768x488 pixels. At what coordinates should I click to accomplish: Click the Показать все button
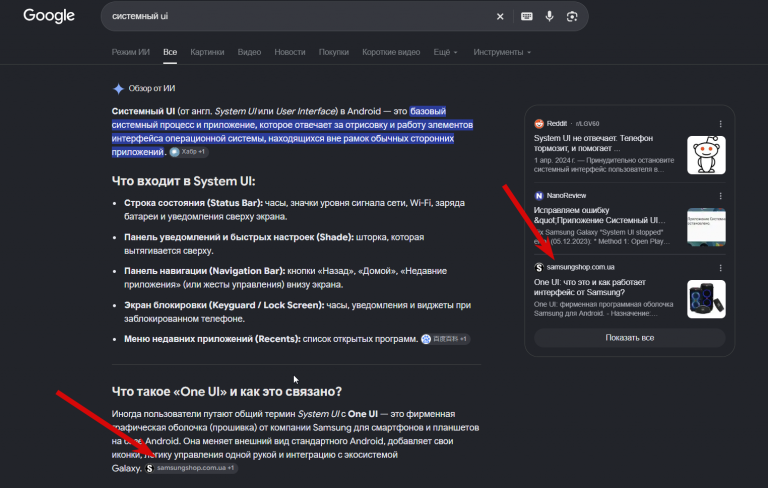629,338
